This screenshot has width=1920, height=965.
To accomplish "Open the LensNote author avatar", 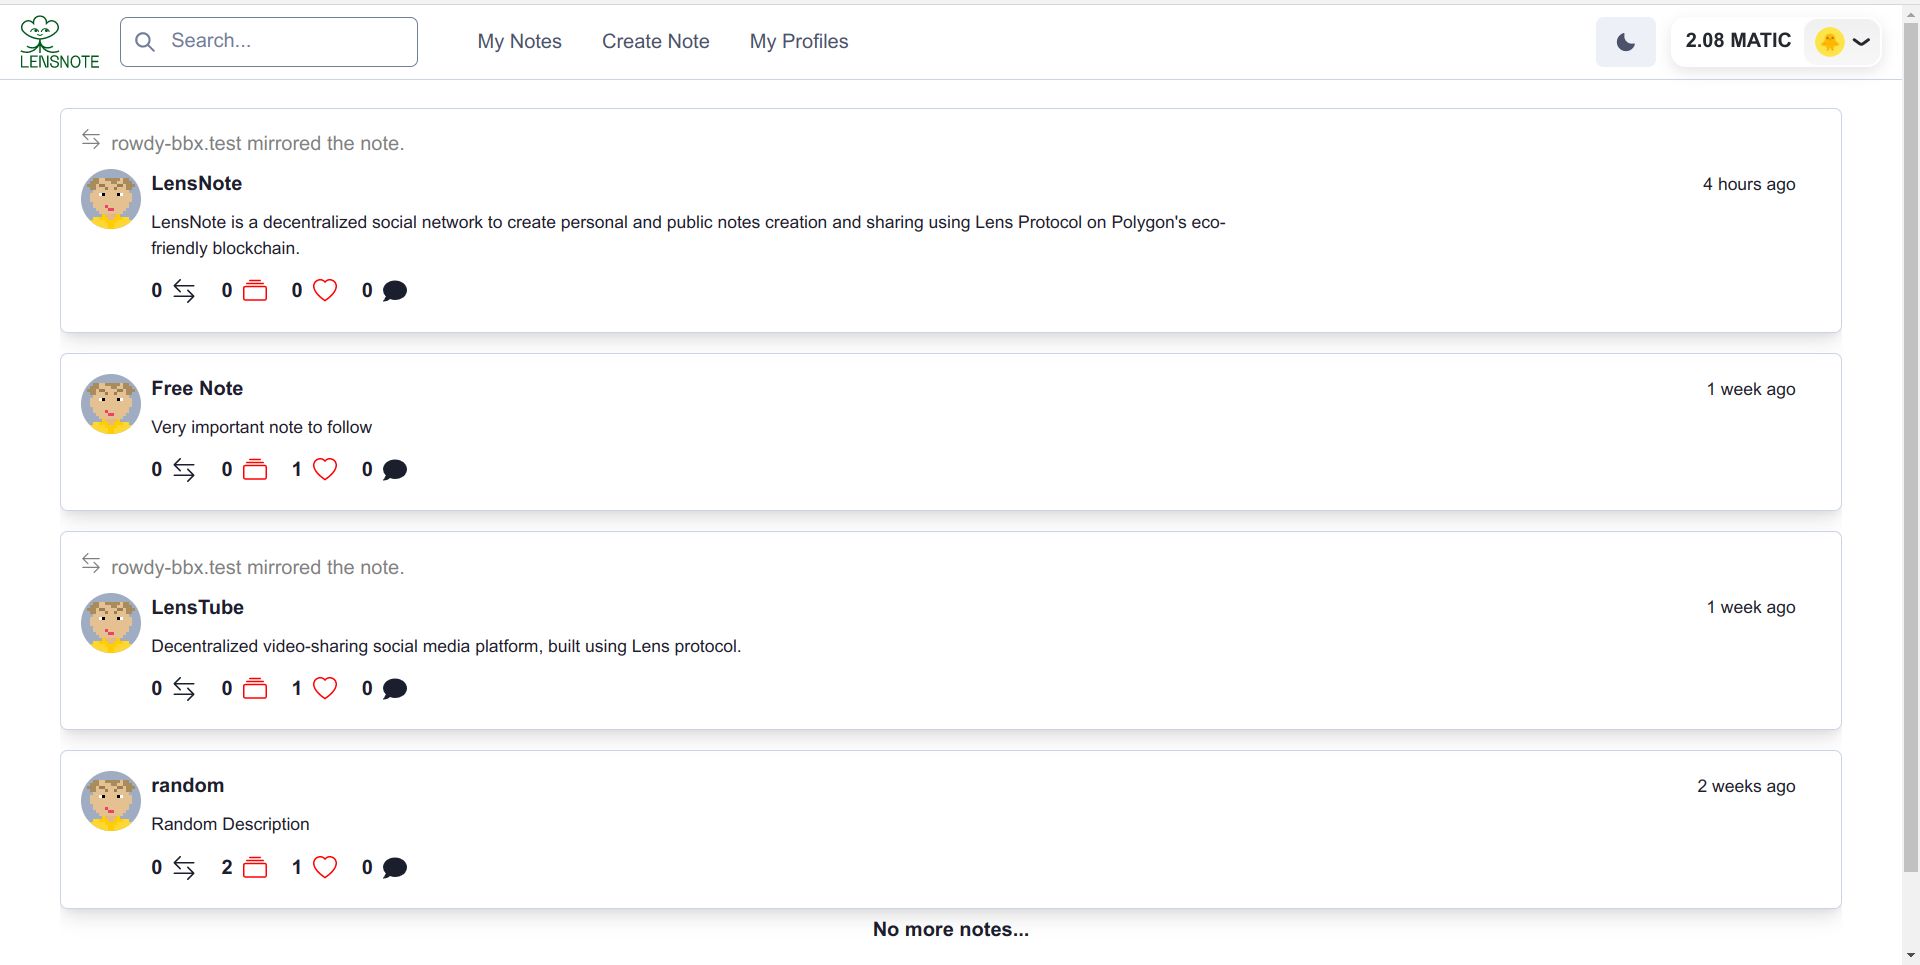I will [110, 199].
